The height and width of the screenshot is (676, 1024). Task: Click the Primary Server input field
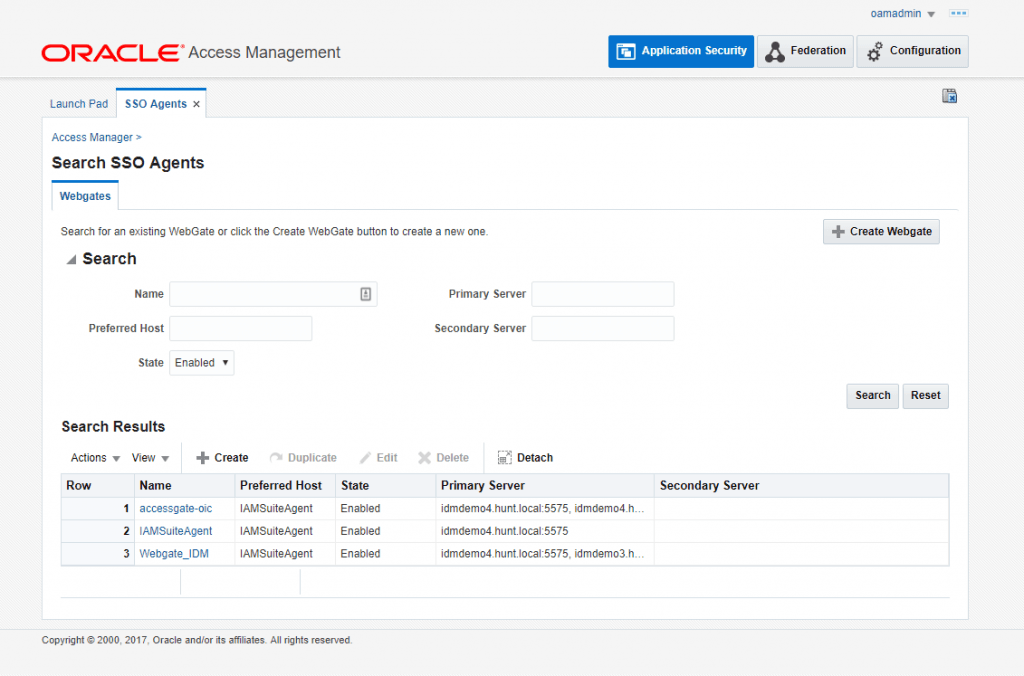[x=602, y=294]
